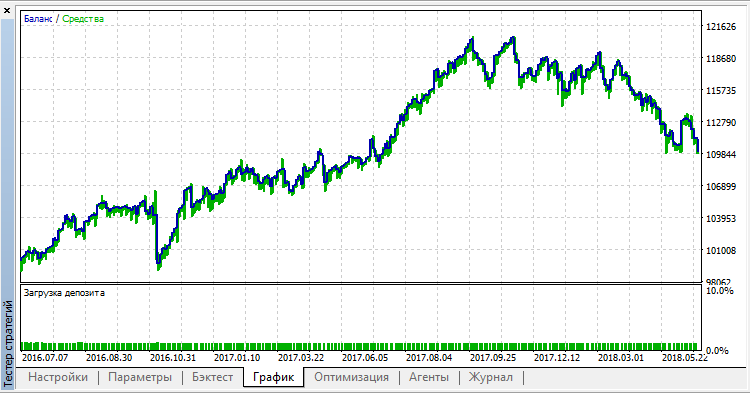Click the Тестер стратегий vertical panel title

click(8, 343)
